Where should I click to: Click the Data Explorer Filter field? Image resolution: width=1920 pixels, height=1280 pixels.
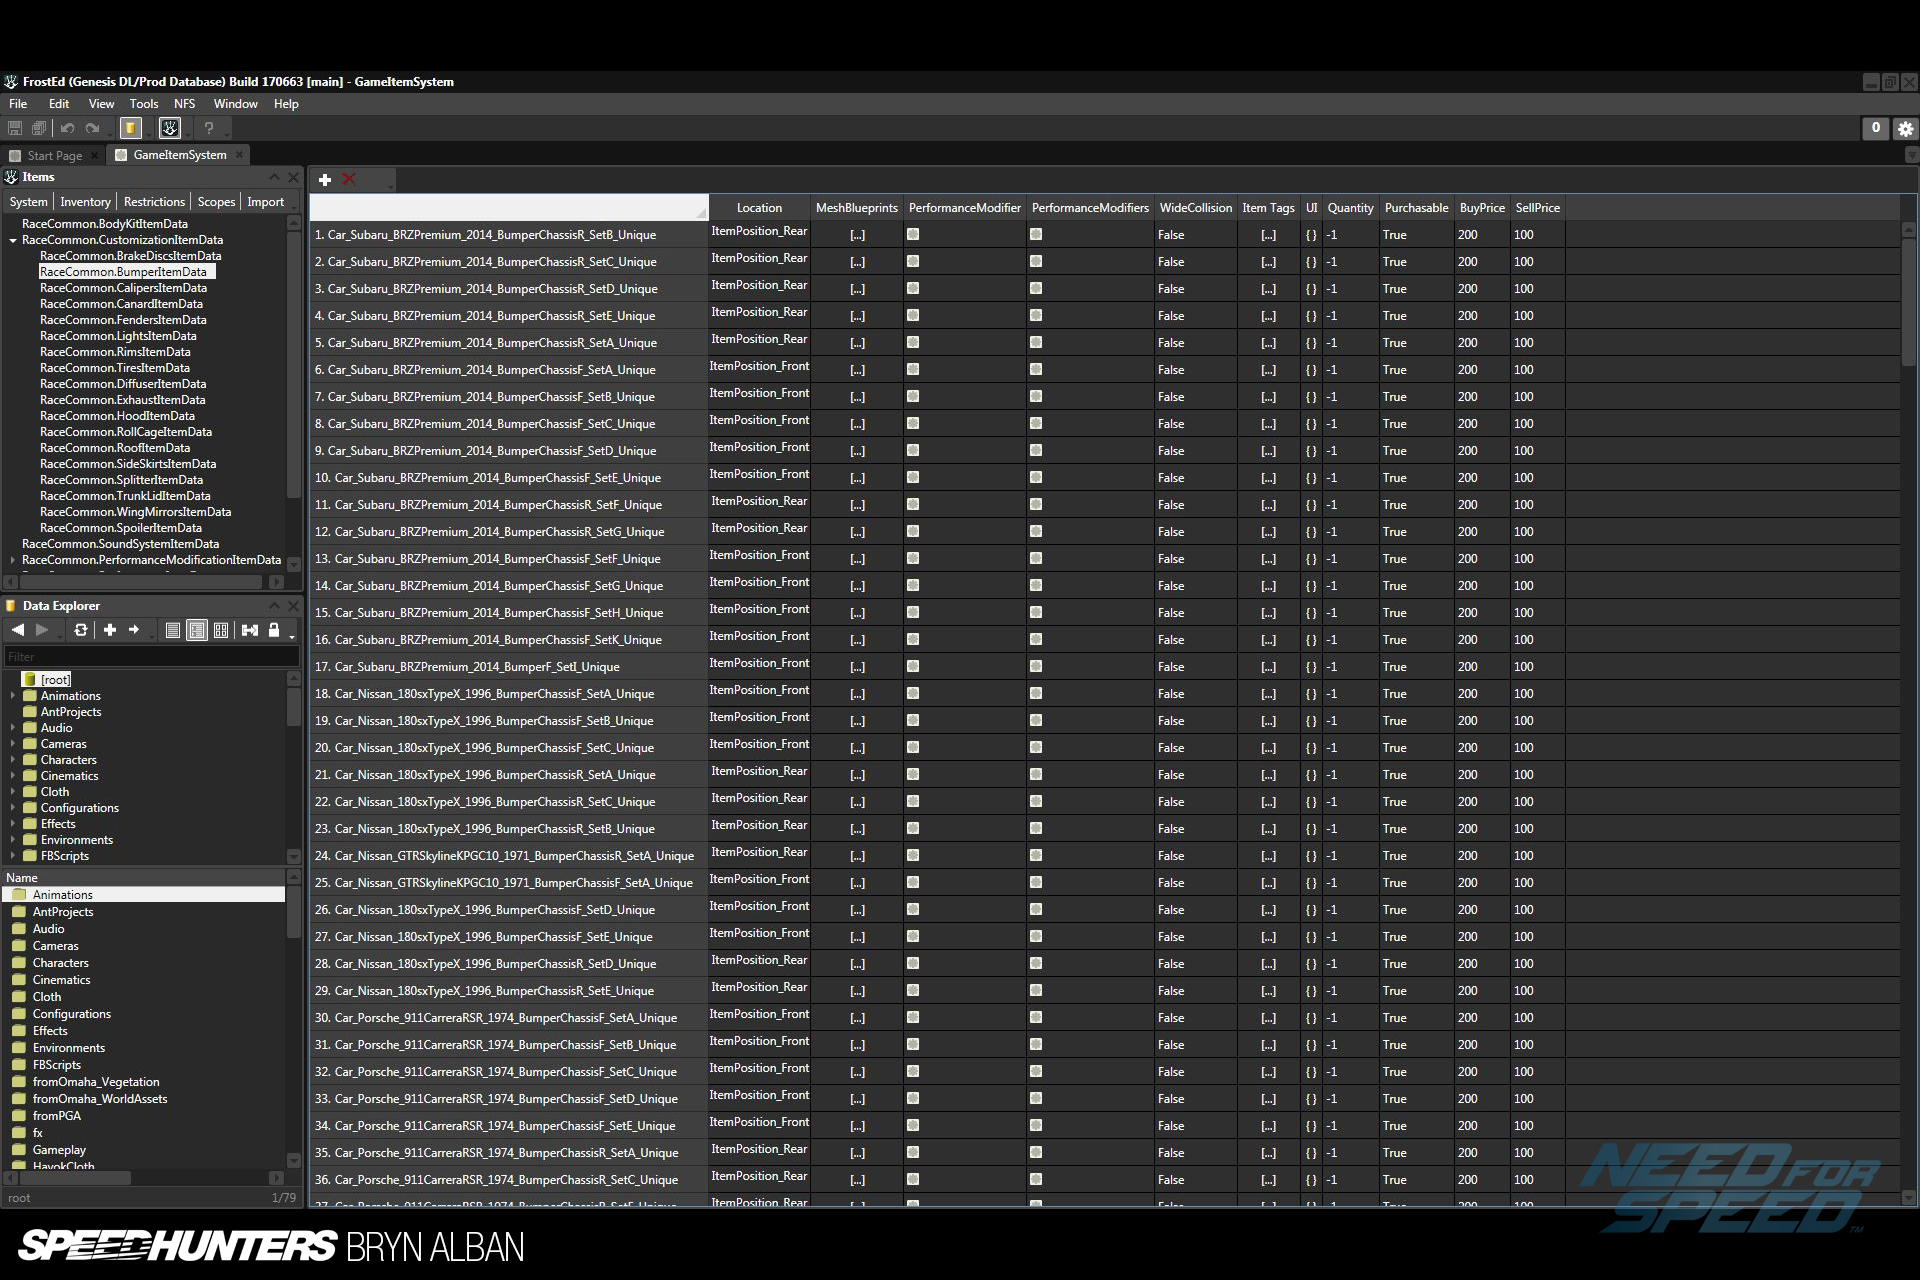[x=150, y=657]
